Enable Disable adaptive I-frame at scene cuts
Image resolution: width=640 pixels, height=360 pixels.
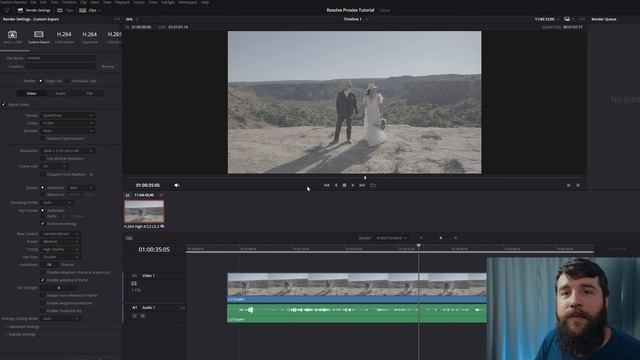42,272
